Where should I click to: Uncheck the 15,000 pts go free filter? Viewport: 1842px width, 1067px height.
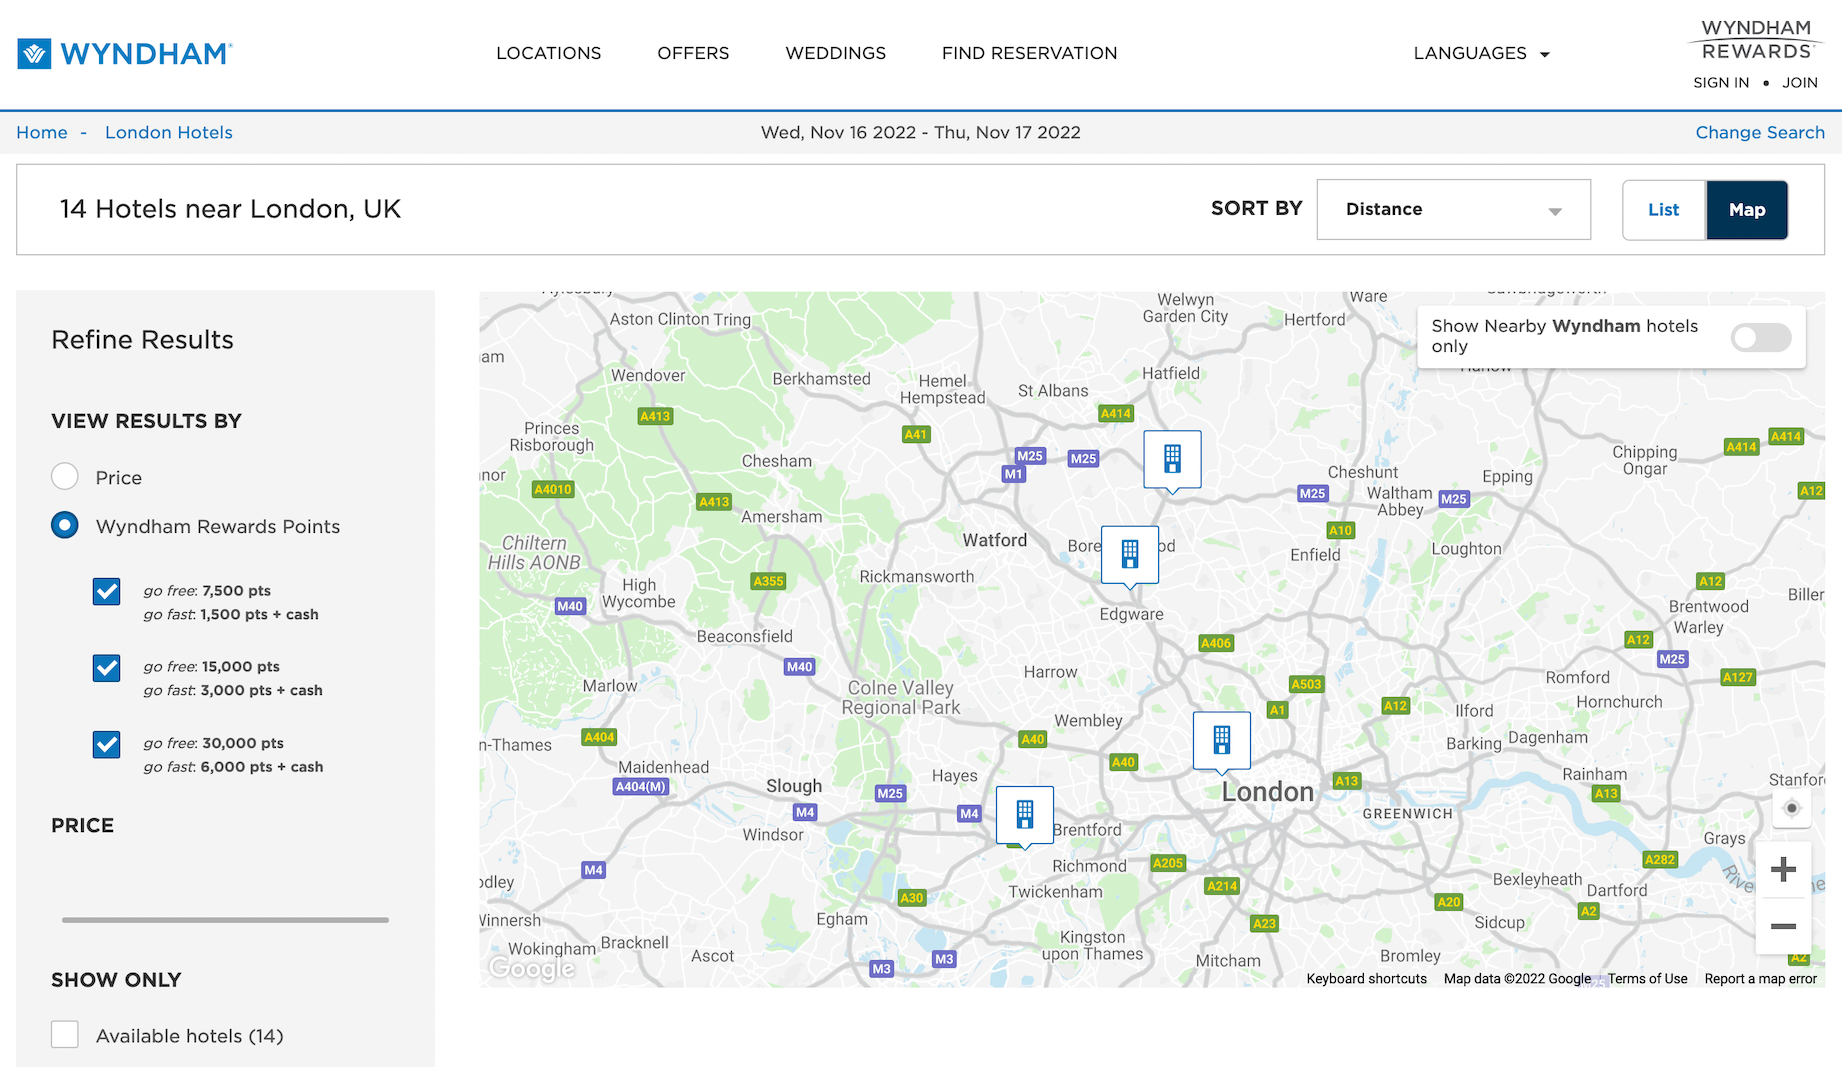(107, 667)
